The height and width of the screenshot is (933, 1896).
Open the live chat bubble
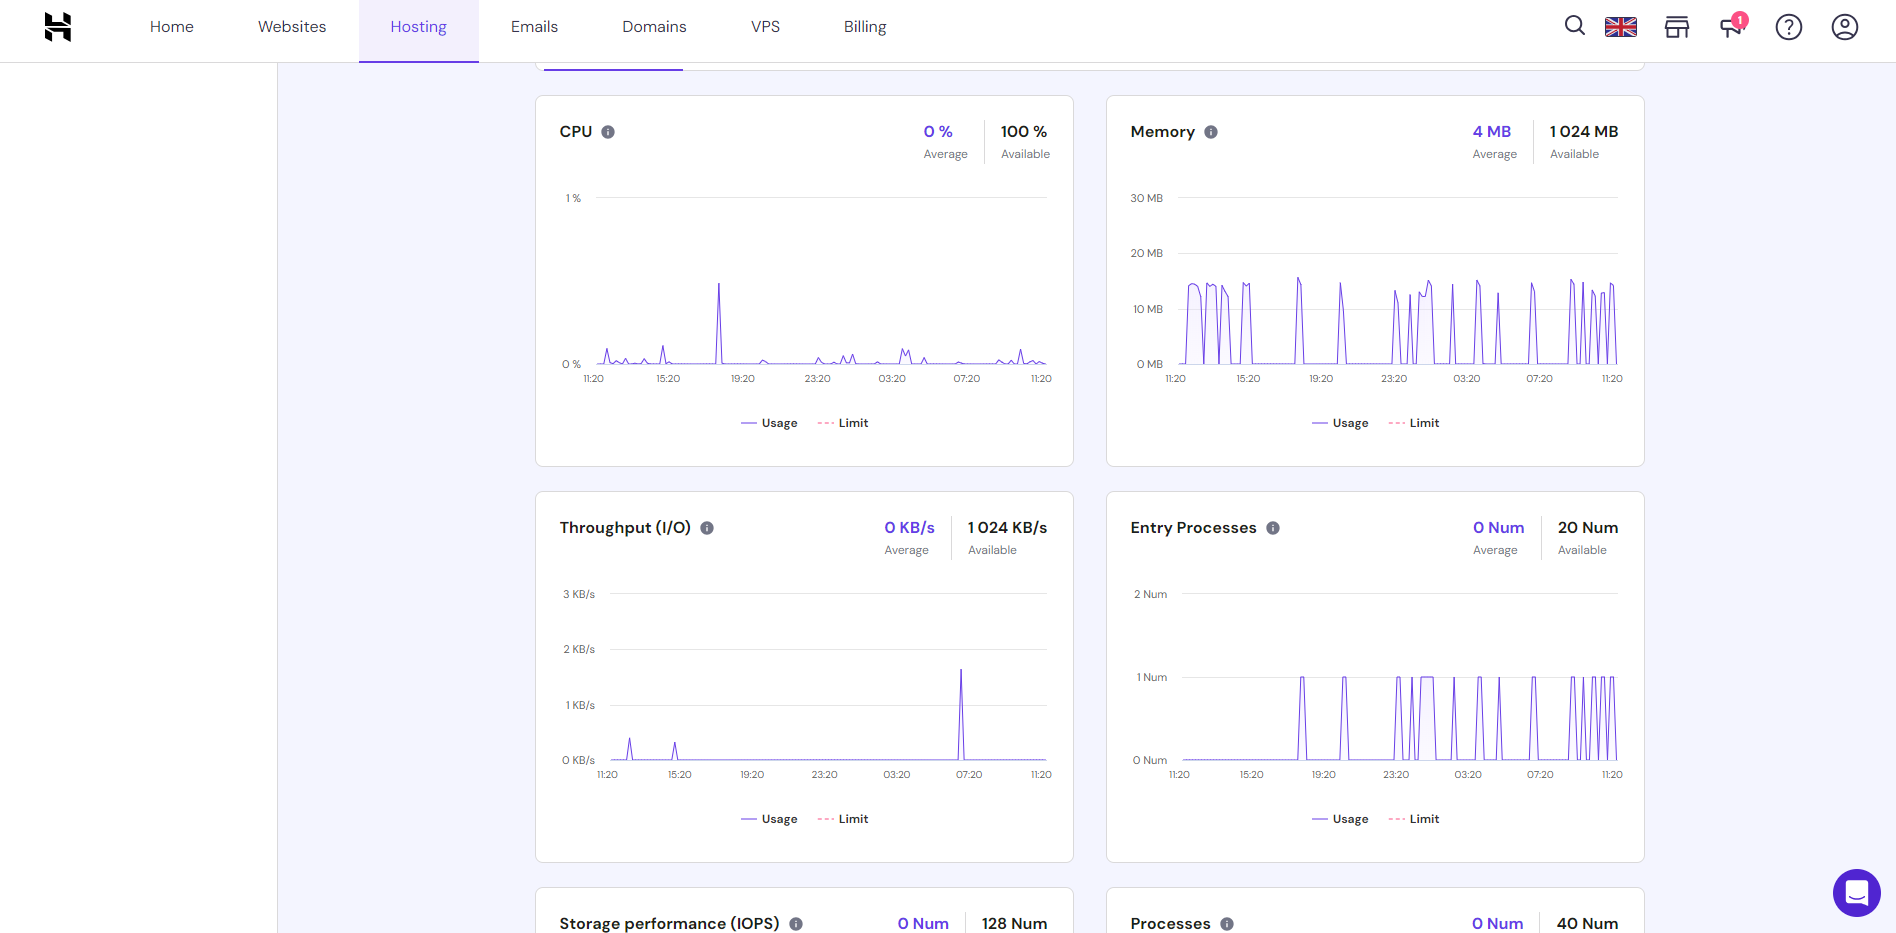[x=1857, y=893]
